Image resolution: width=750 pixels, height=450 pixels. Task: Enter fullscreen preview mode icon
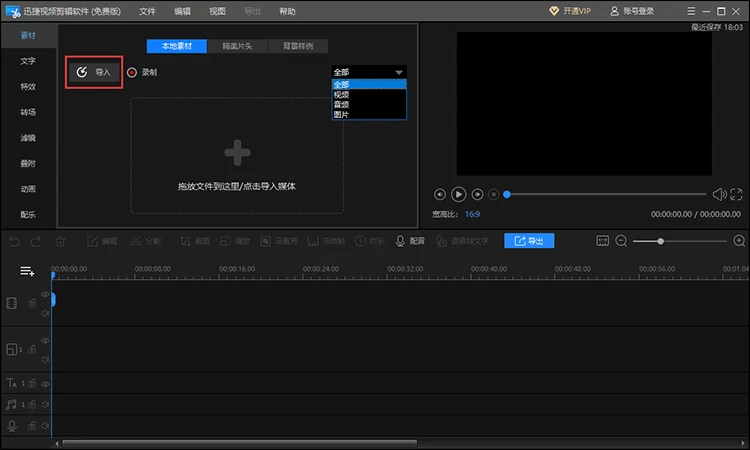click(737, 194)
